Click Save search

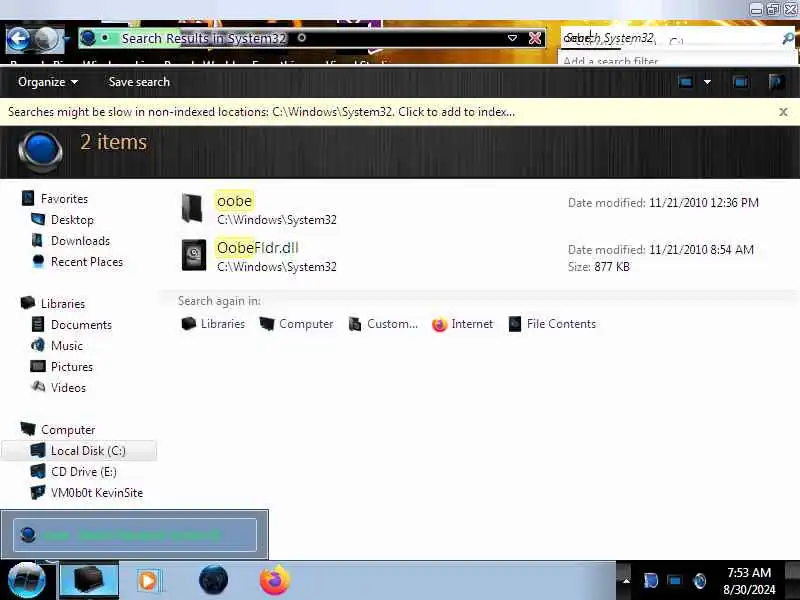pyautogui.click(x=139, y=82)
